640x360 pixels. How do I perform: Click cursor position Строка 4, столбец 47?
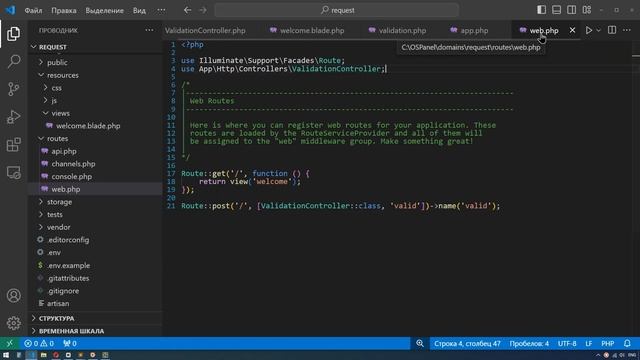click(x=467, y=344)
